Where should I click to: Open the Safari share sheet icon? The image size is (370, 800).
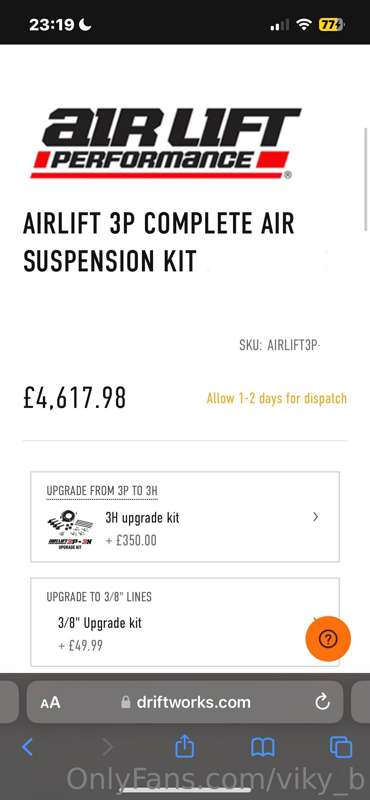point(185,747)
